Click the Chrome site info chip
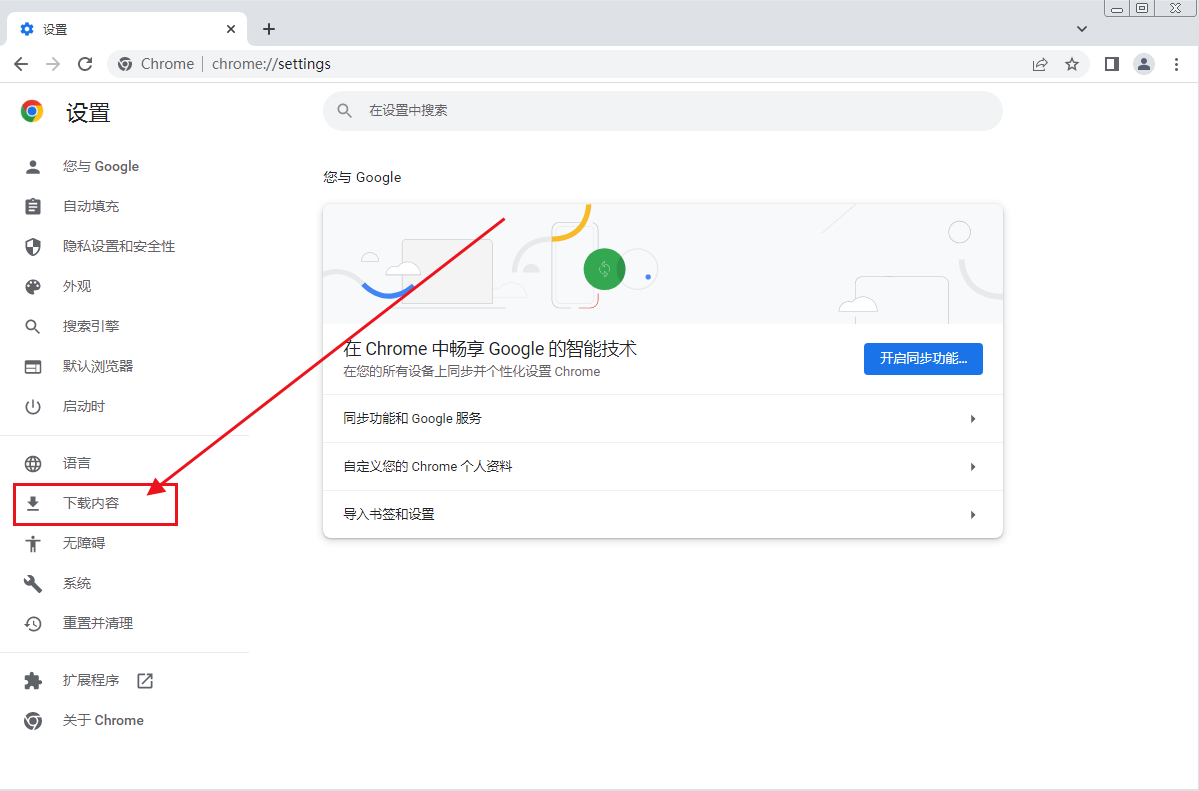 click(x=156, y=64)
